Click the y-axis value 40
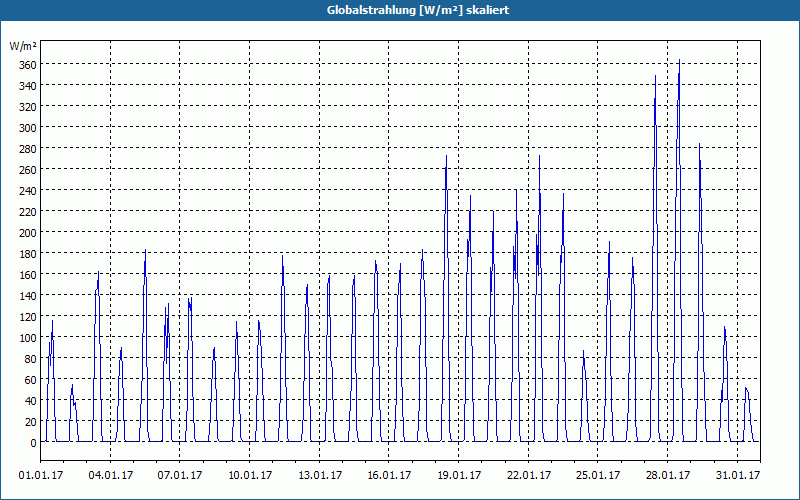 pos(31,401)
